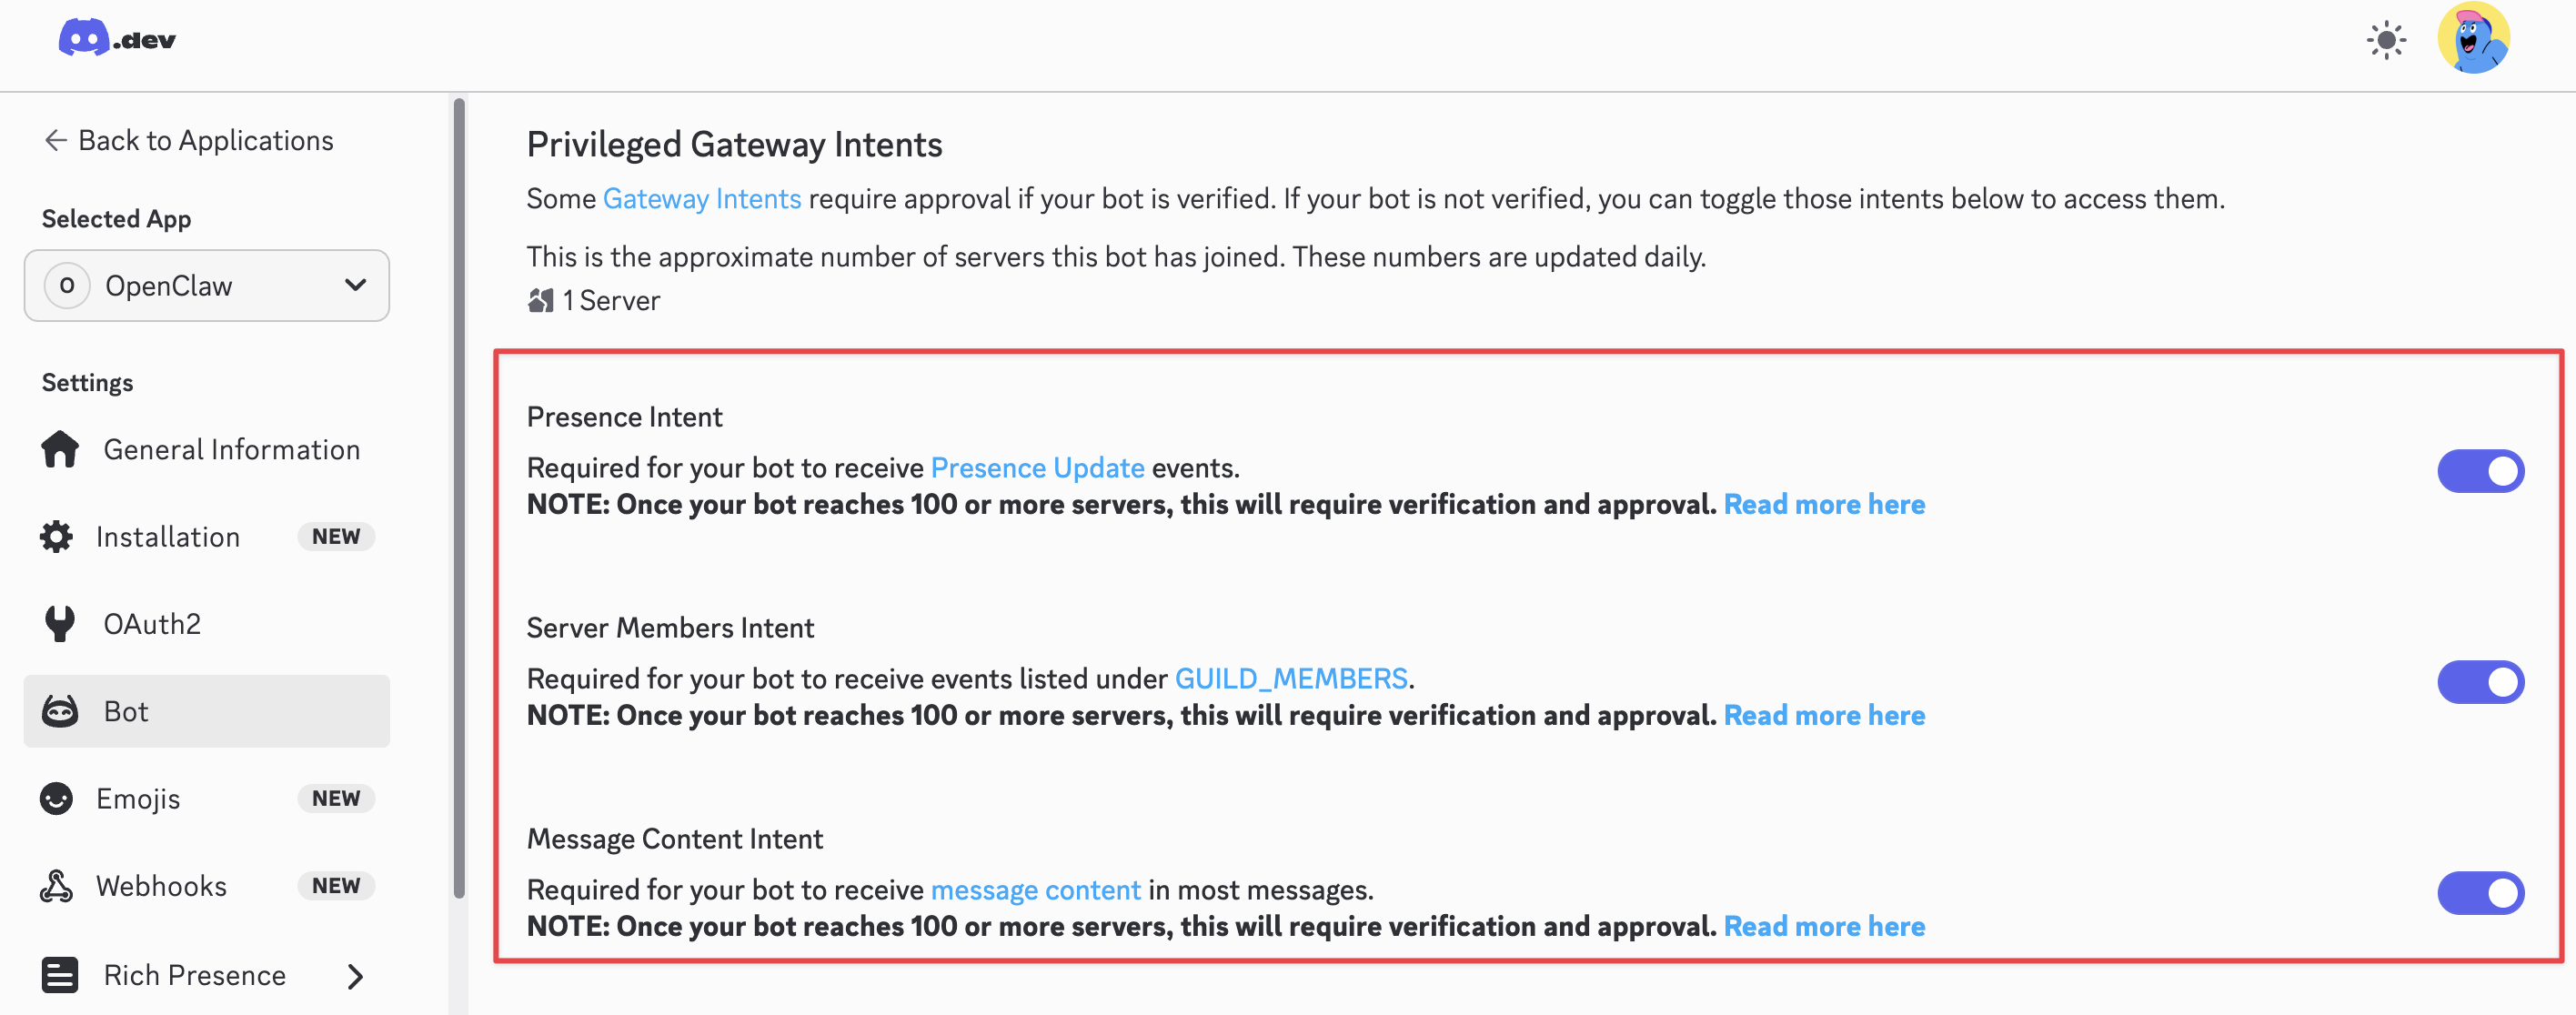2576x1015 pixels.
Task: Open the OpenClaw selected app dropdown
Action: pos(207,286)
